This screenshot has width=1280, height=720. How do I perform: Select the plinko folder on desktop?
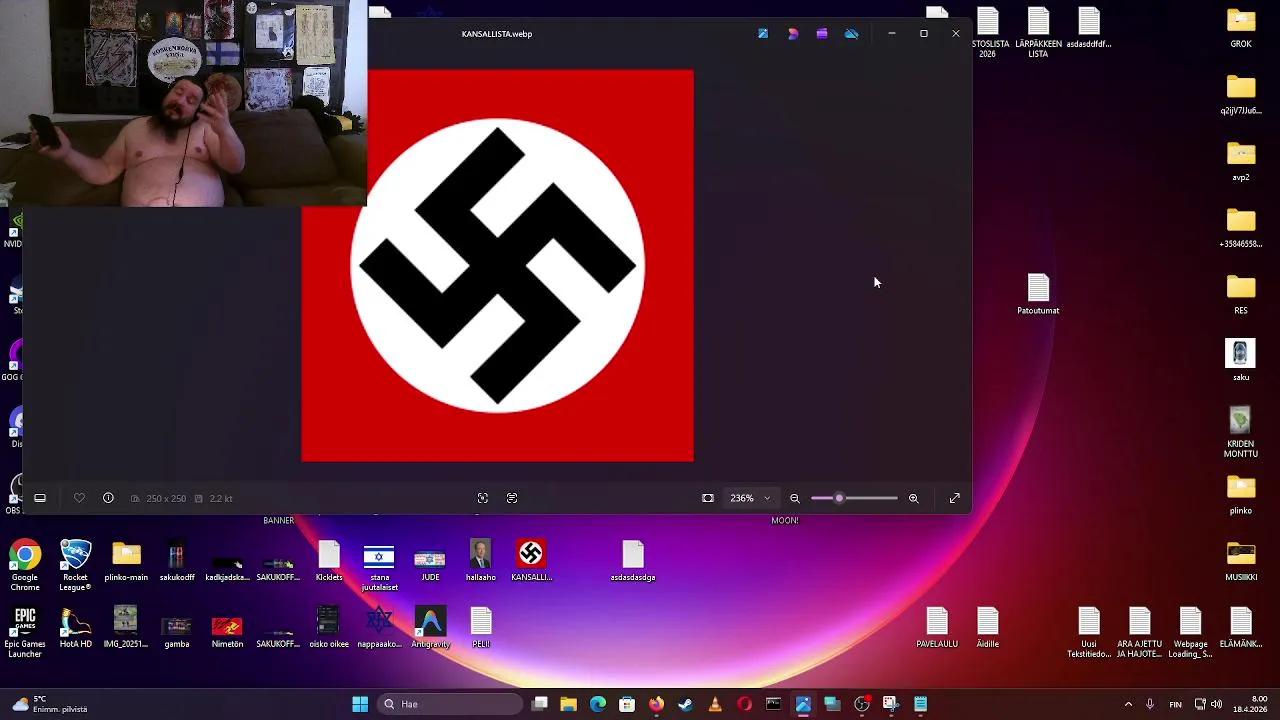point(1241,495)
